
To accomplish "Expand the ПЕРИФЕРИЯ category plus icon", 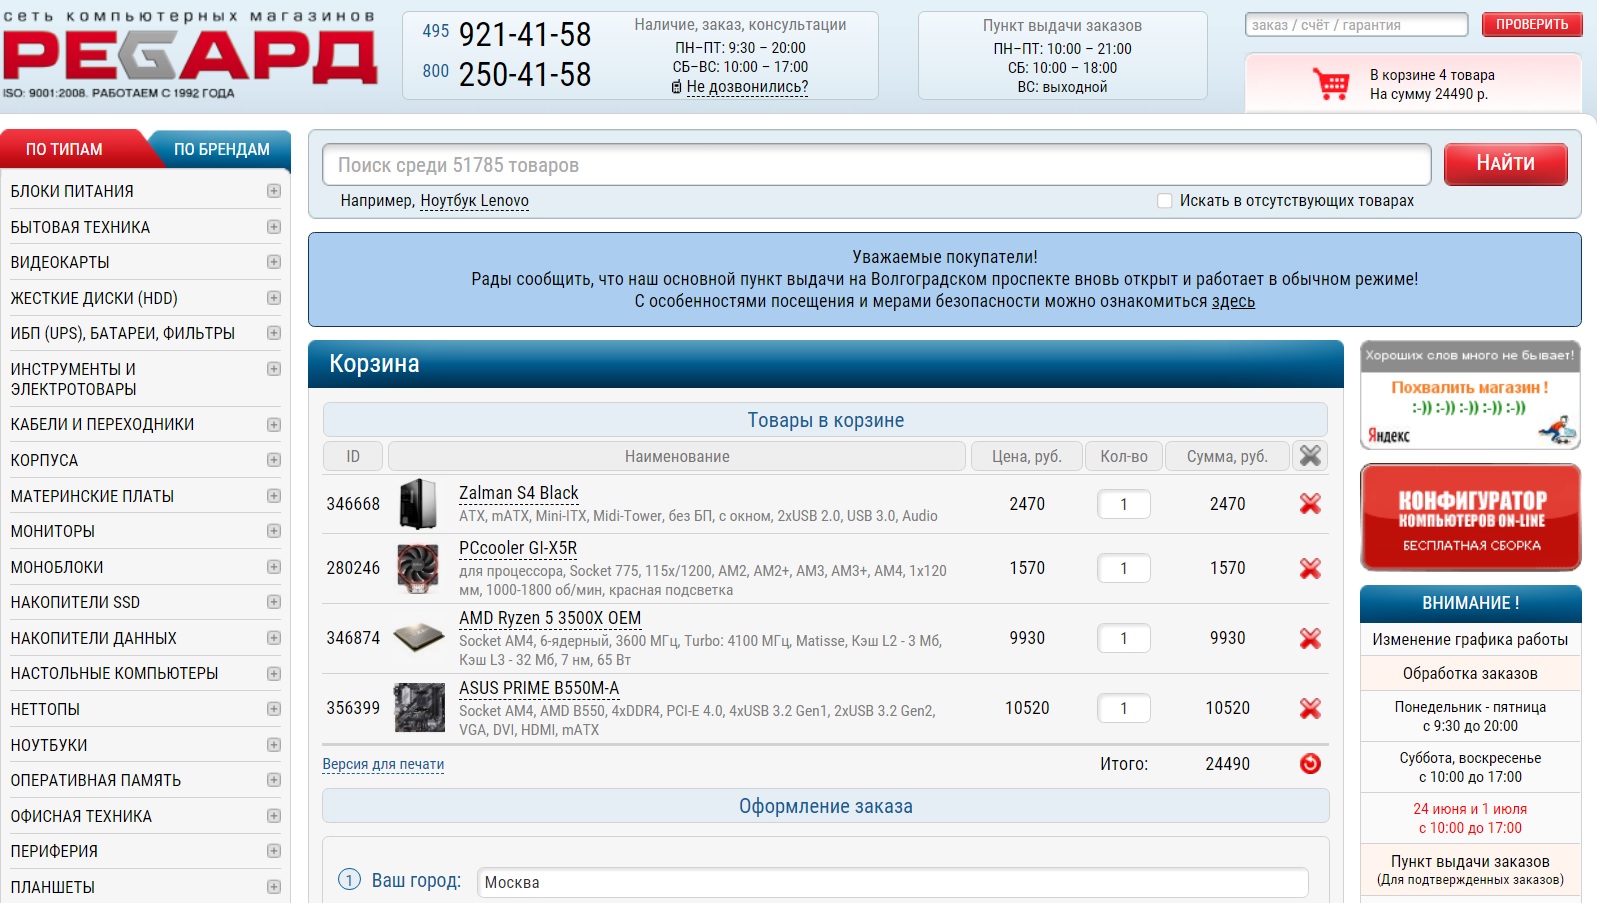I will click(274, 851).
